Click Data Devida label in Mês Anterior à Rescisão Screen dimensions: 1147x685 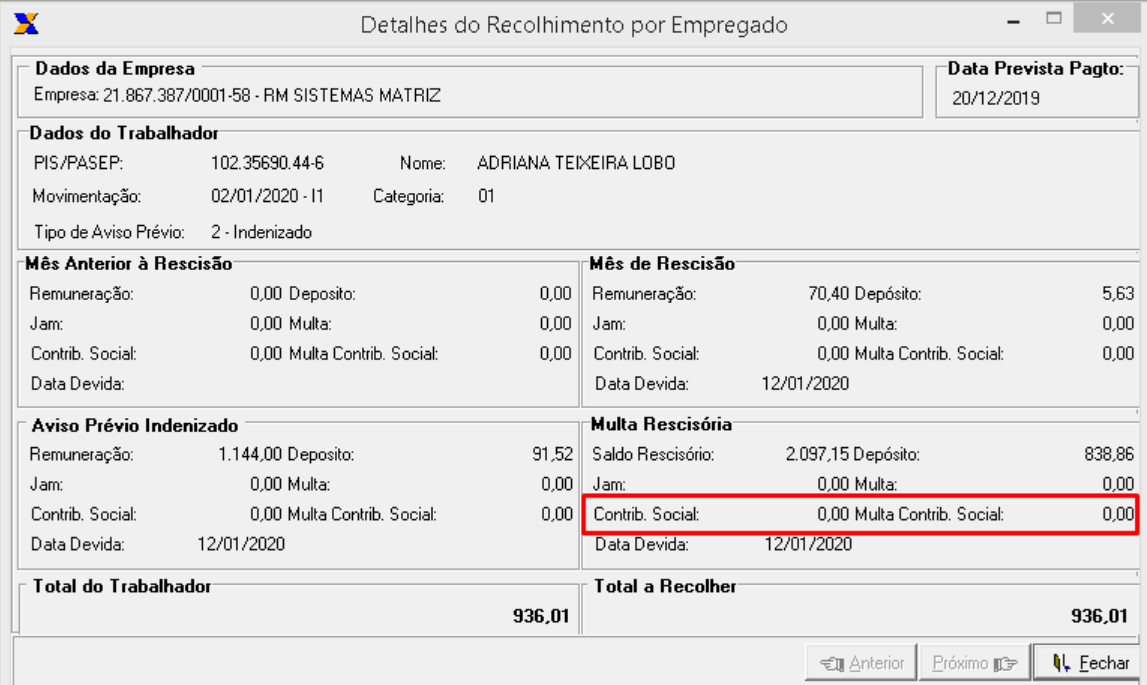point(78,383)
